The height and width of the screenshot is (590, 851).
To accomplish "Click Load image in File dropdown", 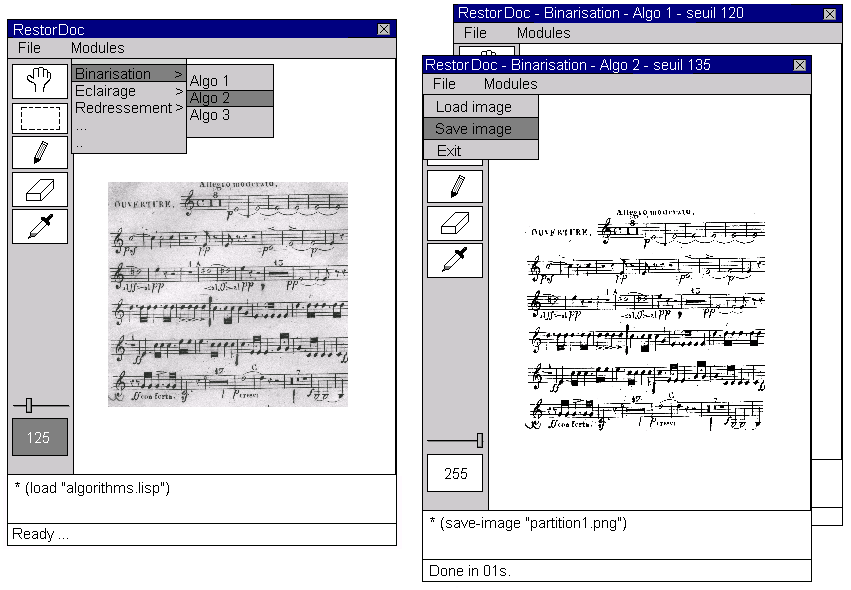I will pyautogui.click(x=481, y=107).
